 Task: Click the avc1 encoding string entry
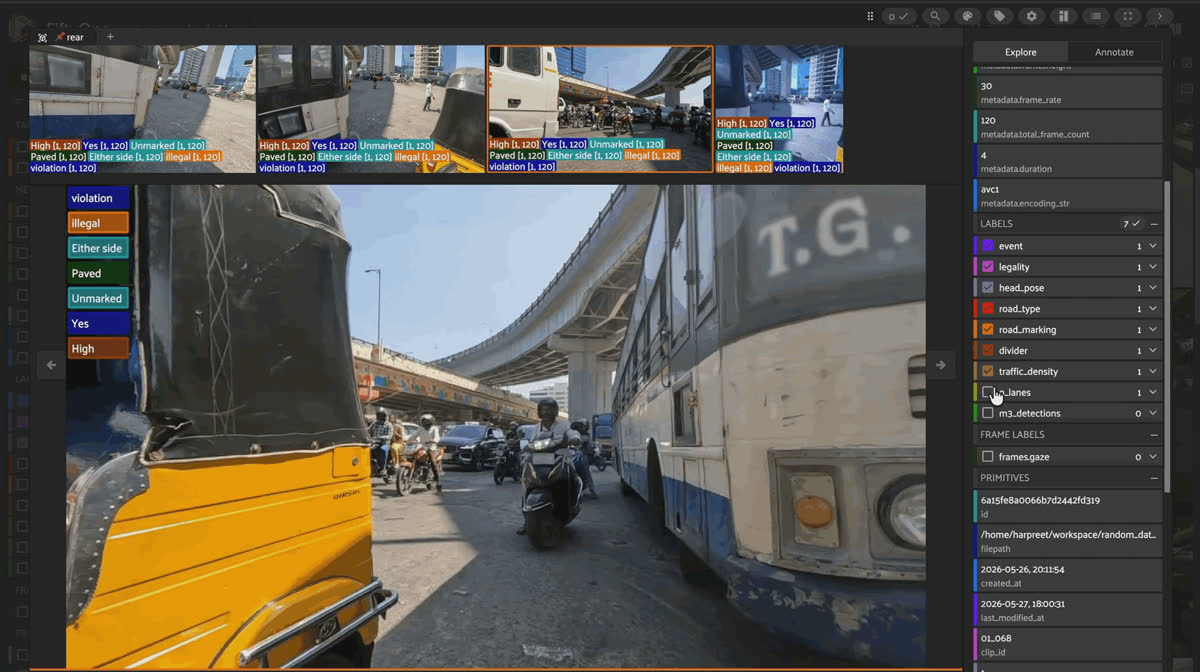coord(1067,195)
